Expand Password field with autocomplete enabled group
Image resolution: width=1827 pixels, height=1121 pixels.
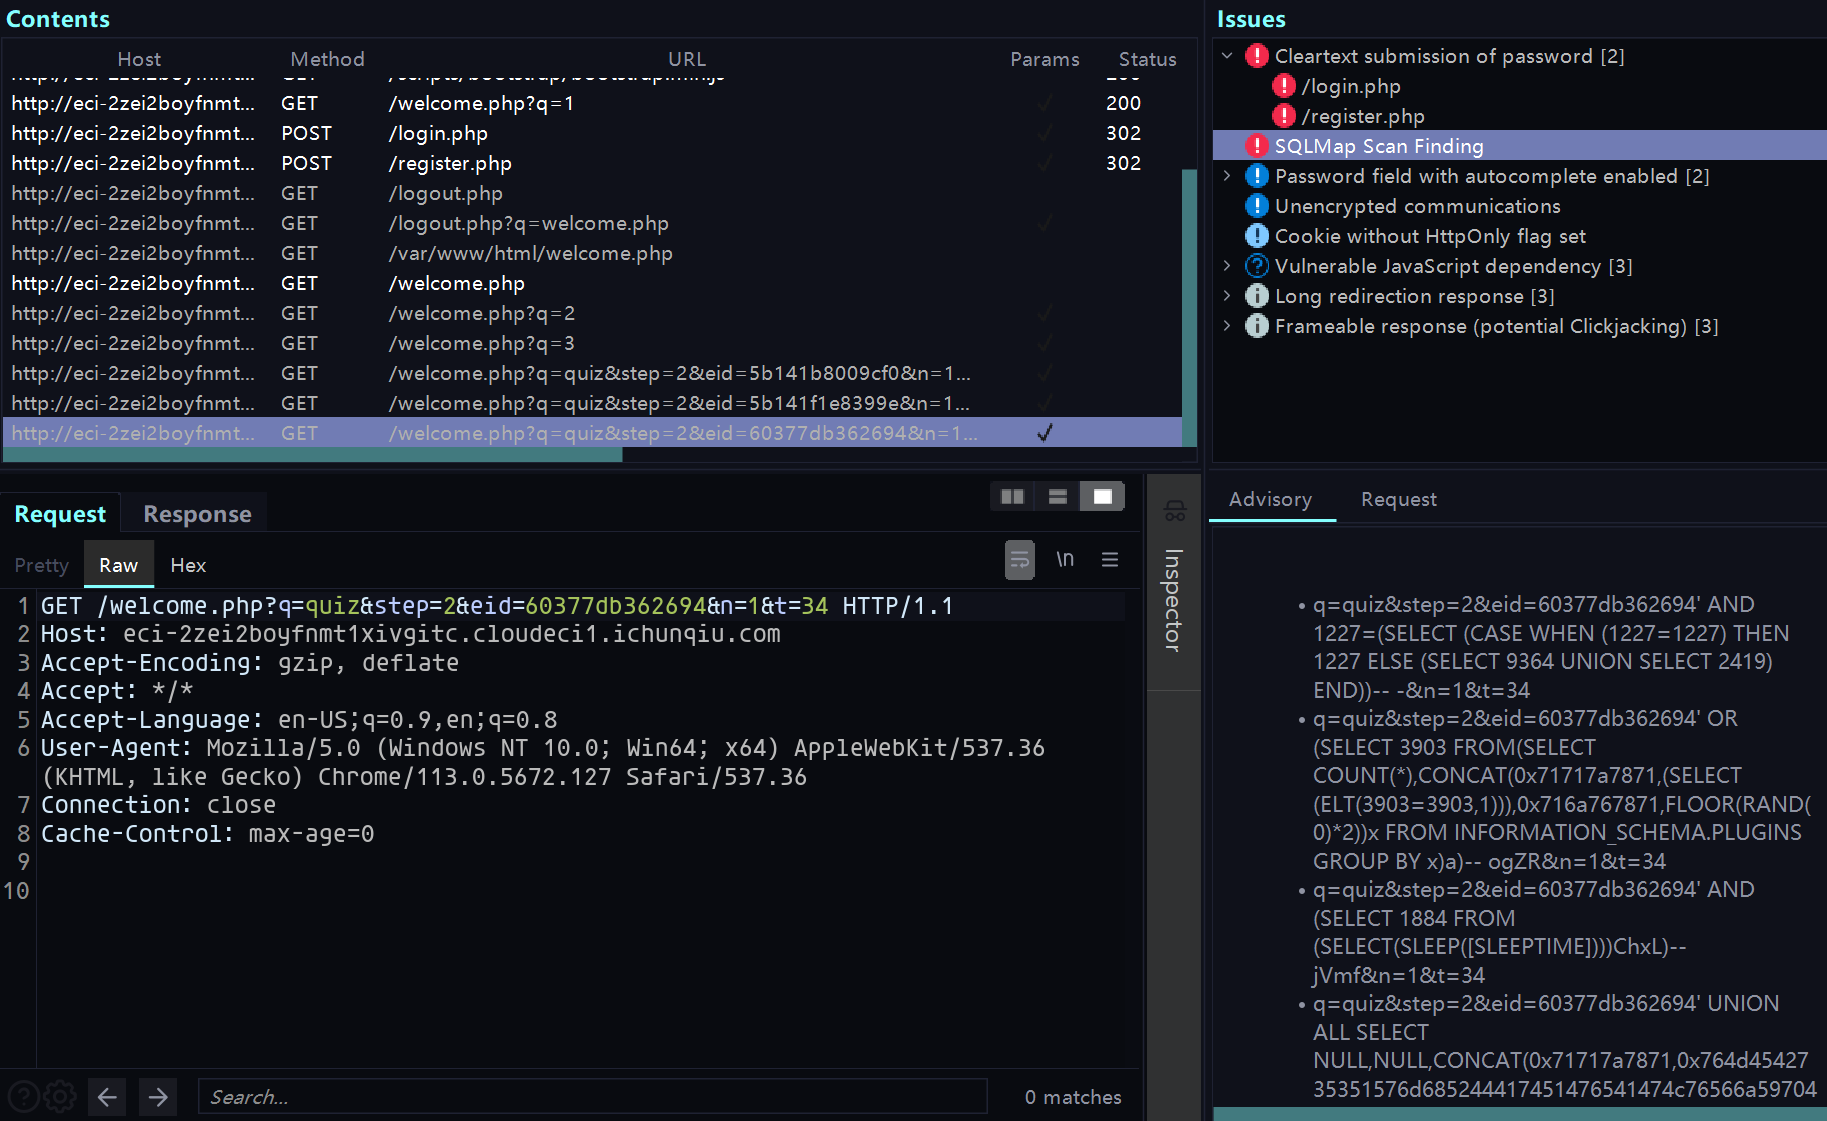(1227, 176)
